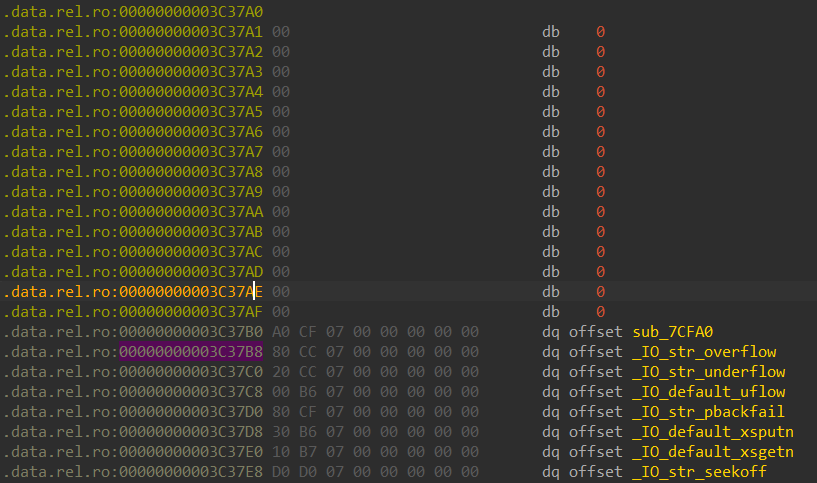Viewport: 817px width, 483px height.
Task: Select the address 00000000003C37E8
Action: (191, 472)
